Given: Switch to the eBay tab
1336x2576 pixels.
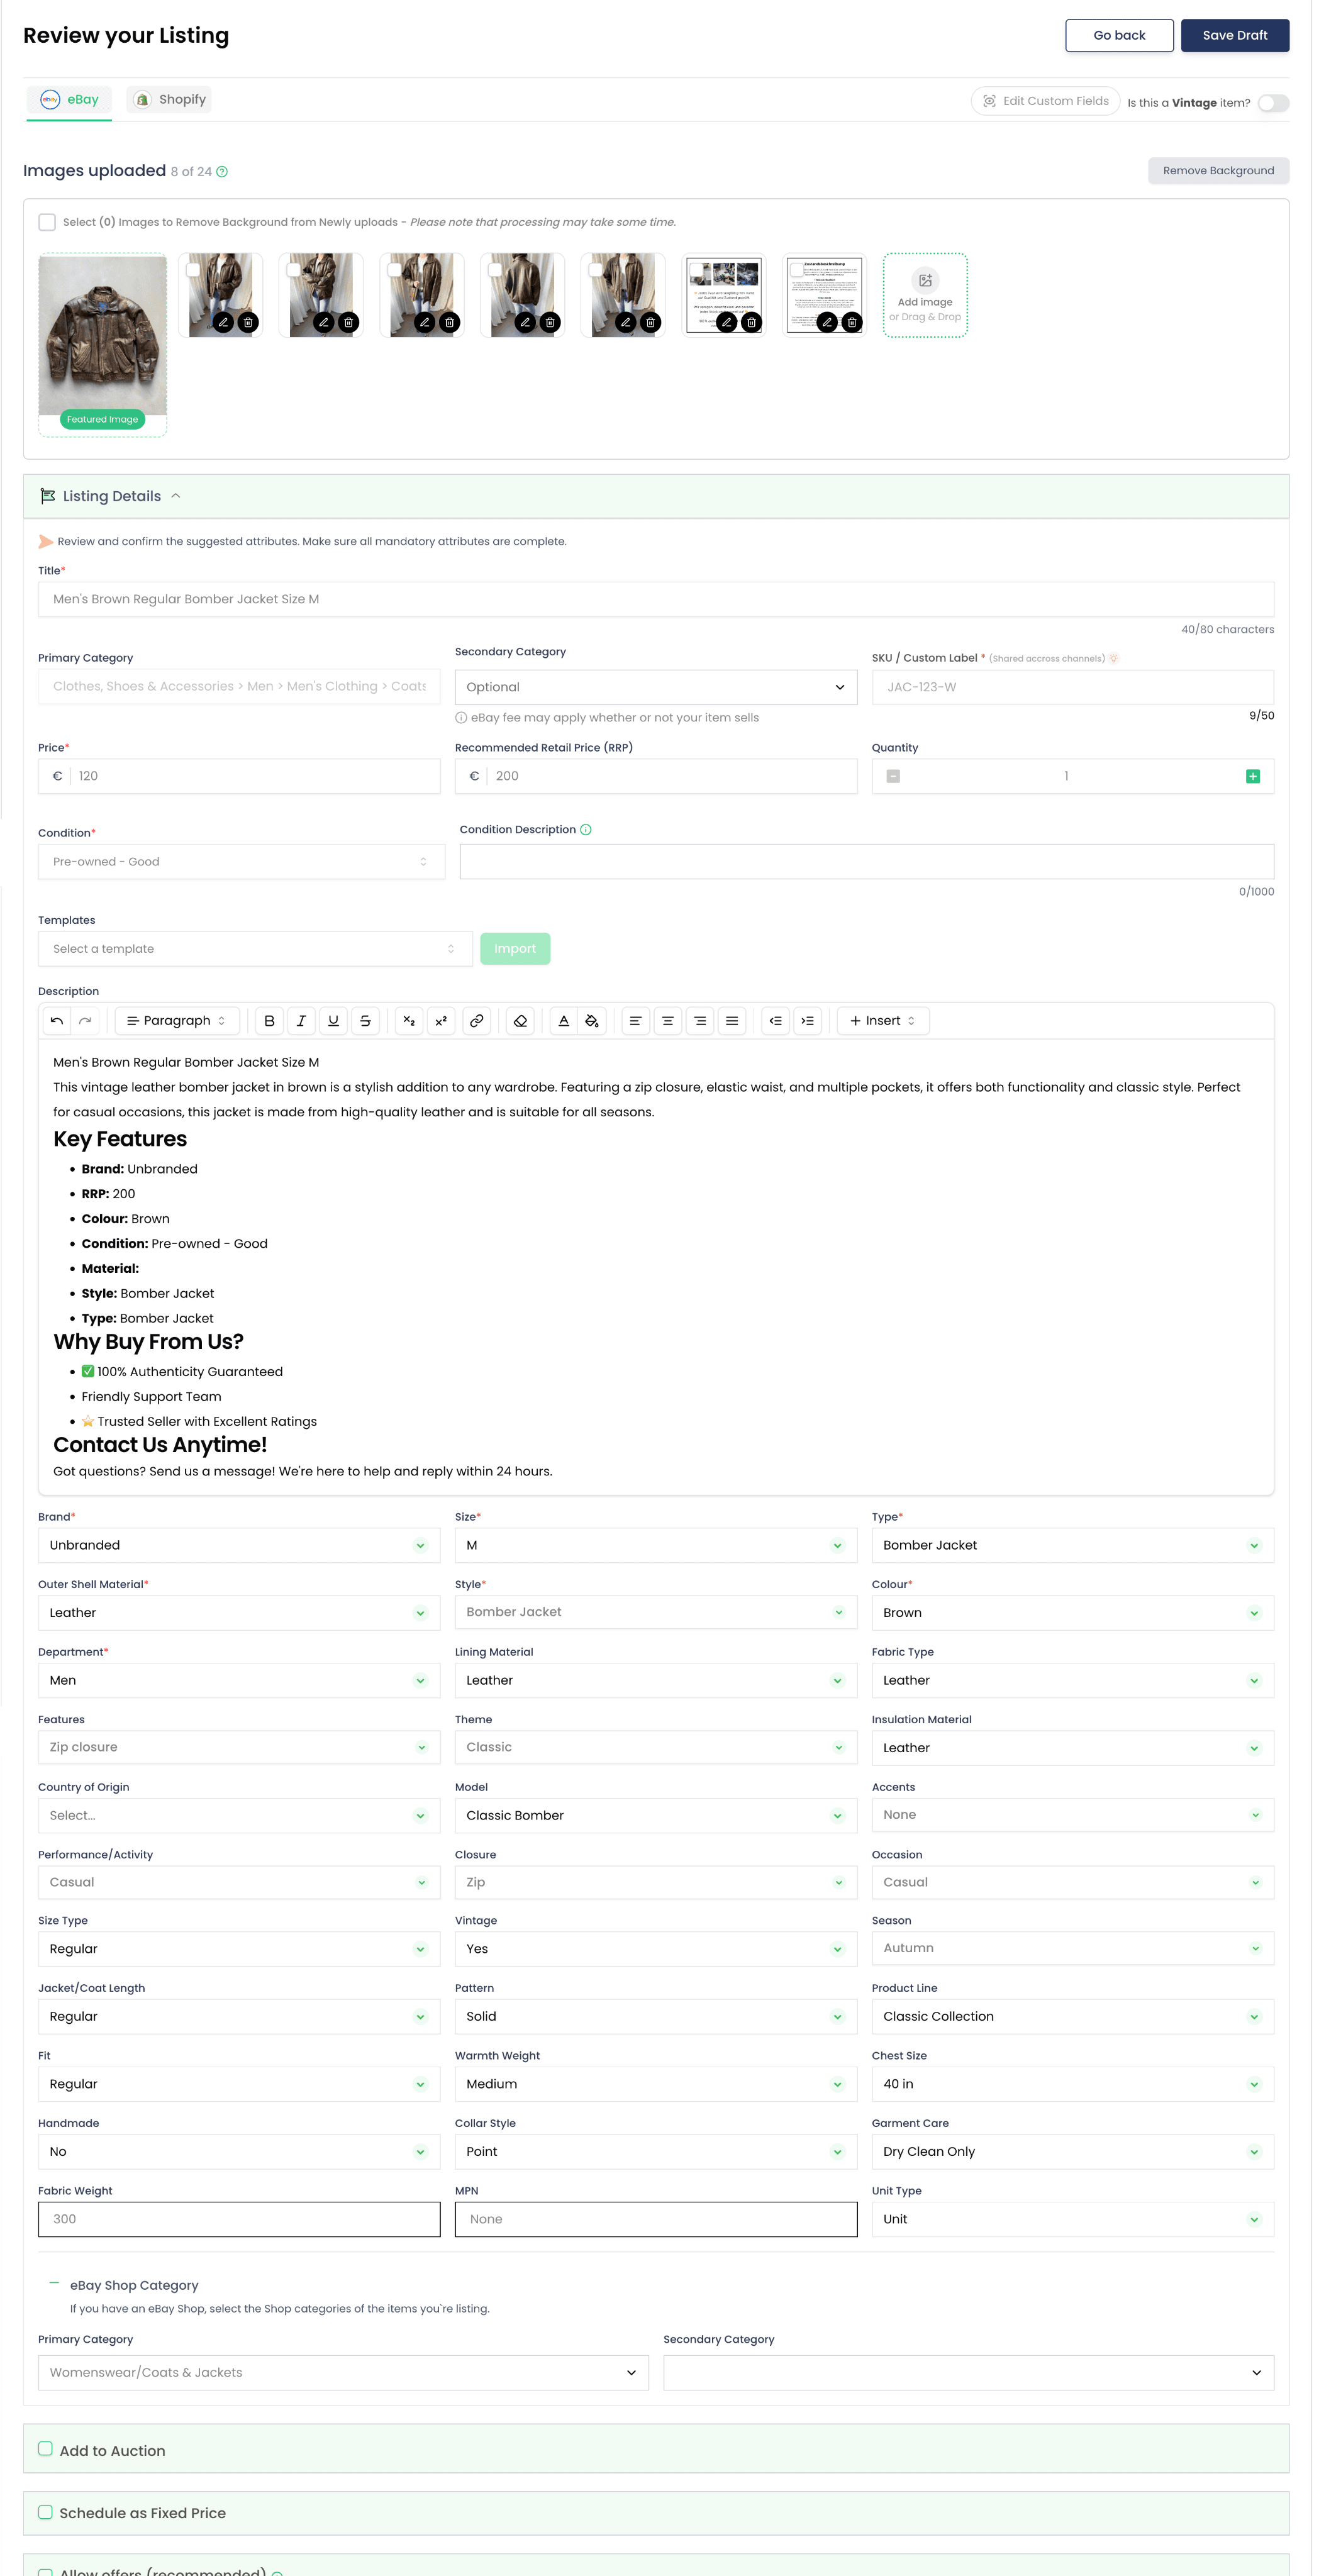Looking at the screenshot, I should [x=69, y=100].
